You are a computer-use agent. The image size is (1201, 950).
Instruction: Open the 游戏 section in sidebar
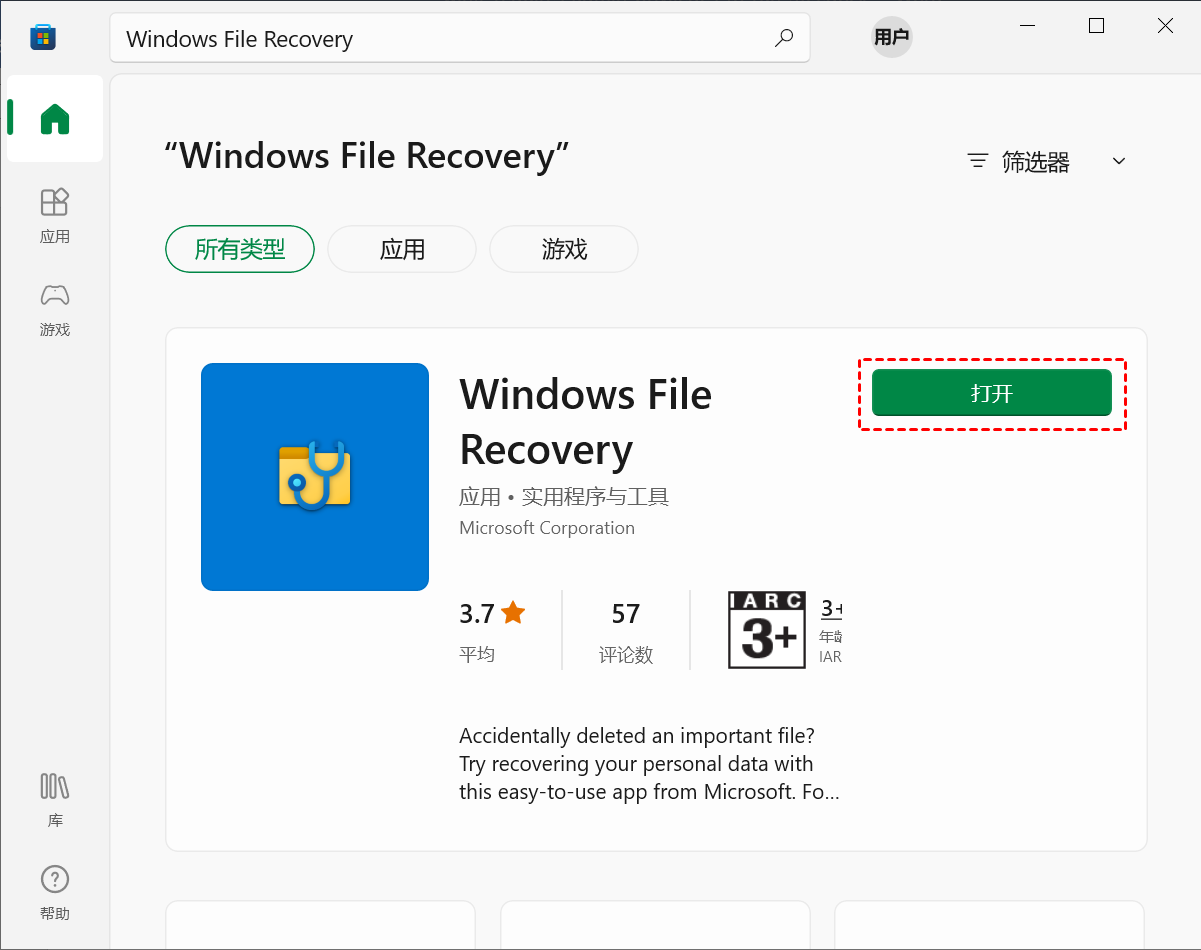tap(55, 309)
